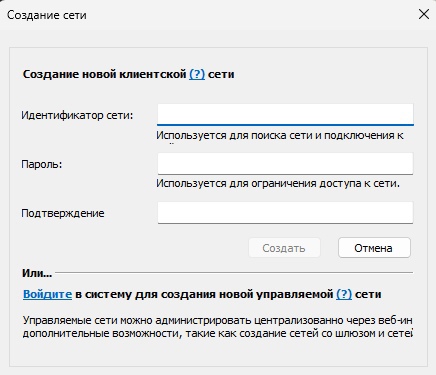Click the Подтверждение label
The image size is (436, 375).
click(63, 213)
